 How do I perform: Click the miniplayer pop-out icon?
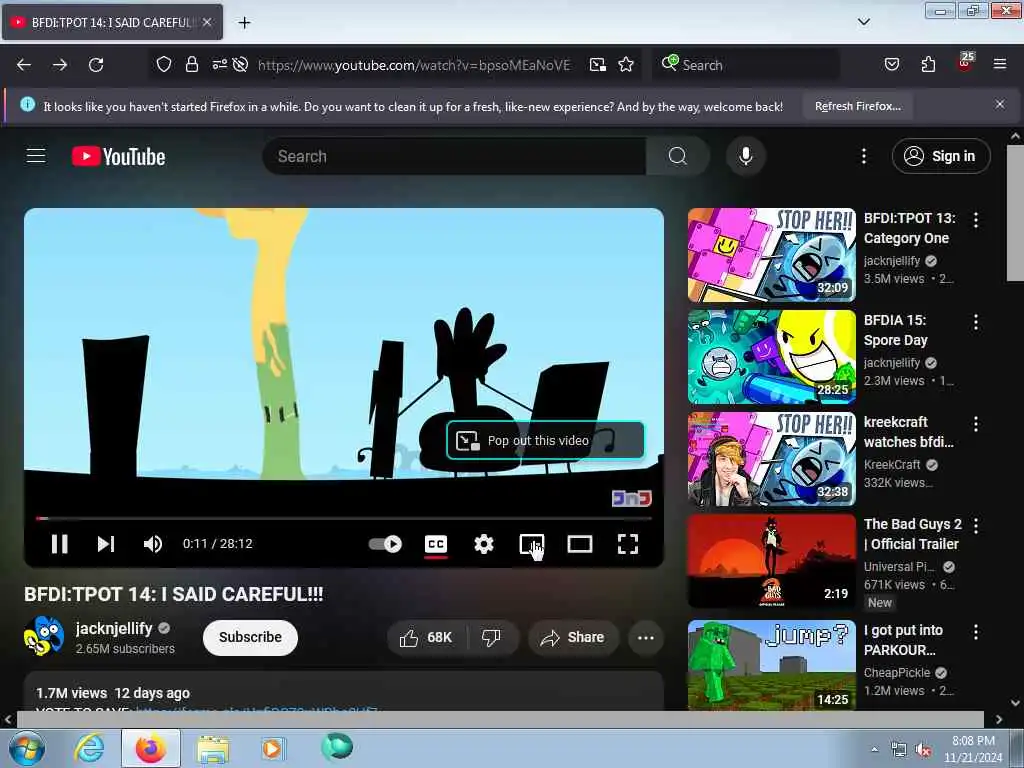tap(532, 544)
